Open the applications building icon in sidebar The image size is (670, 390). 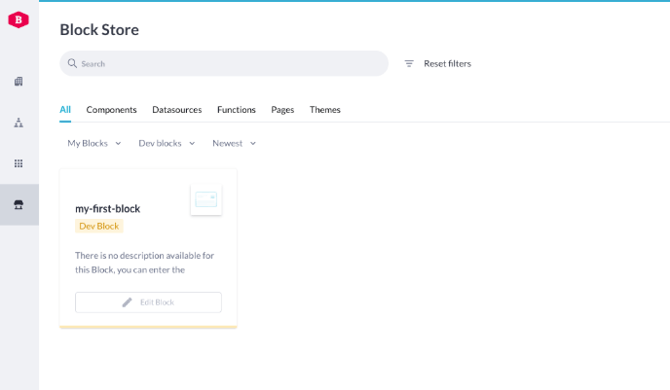tap(18, 82)
